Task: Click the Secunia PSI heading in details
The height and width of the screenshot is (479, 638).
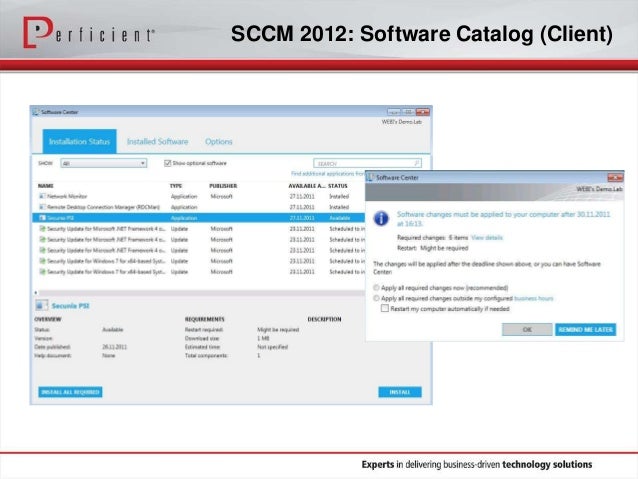Action: pos(70,306)
